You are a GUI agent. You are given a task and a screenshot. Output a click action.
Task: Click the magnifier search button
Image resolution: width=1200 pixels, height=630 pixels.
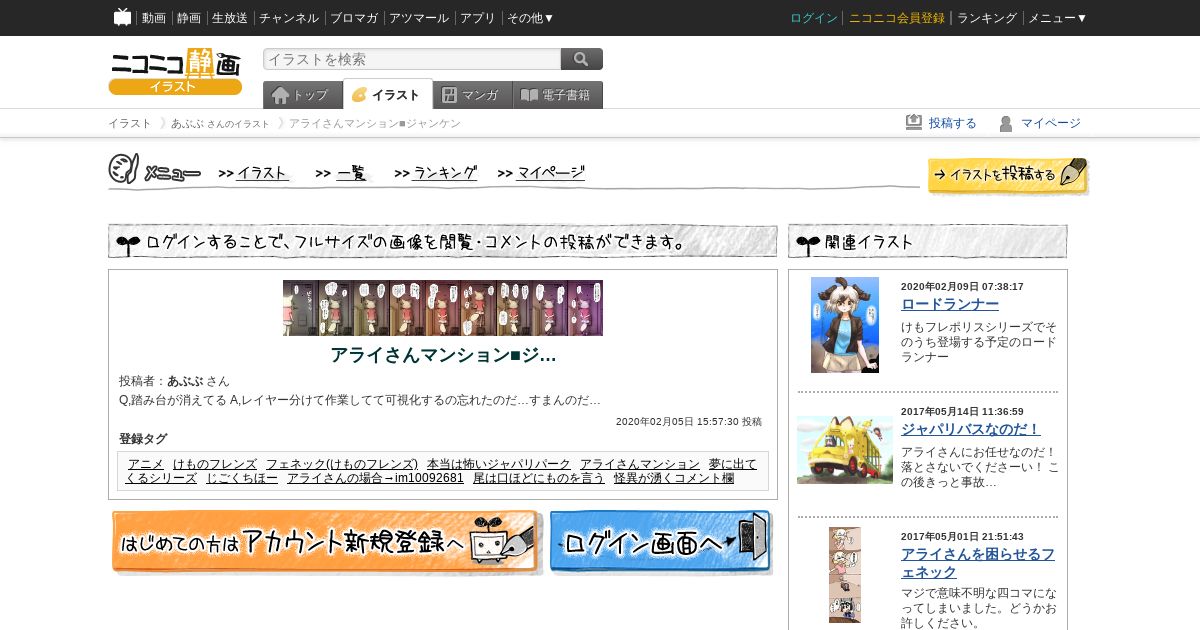click(x=582, y=59)
